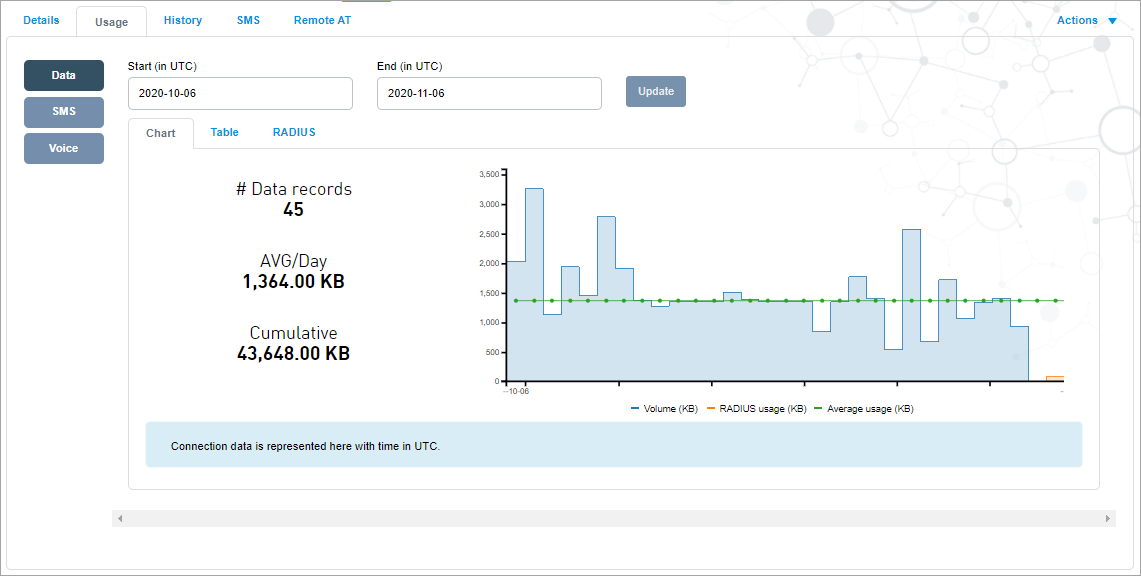Switch to the History tab
This screenshot has height=576, width=1141.
click(x=183, y=20)
